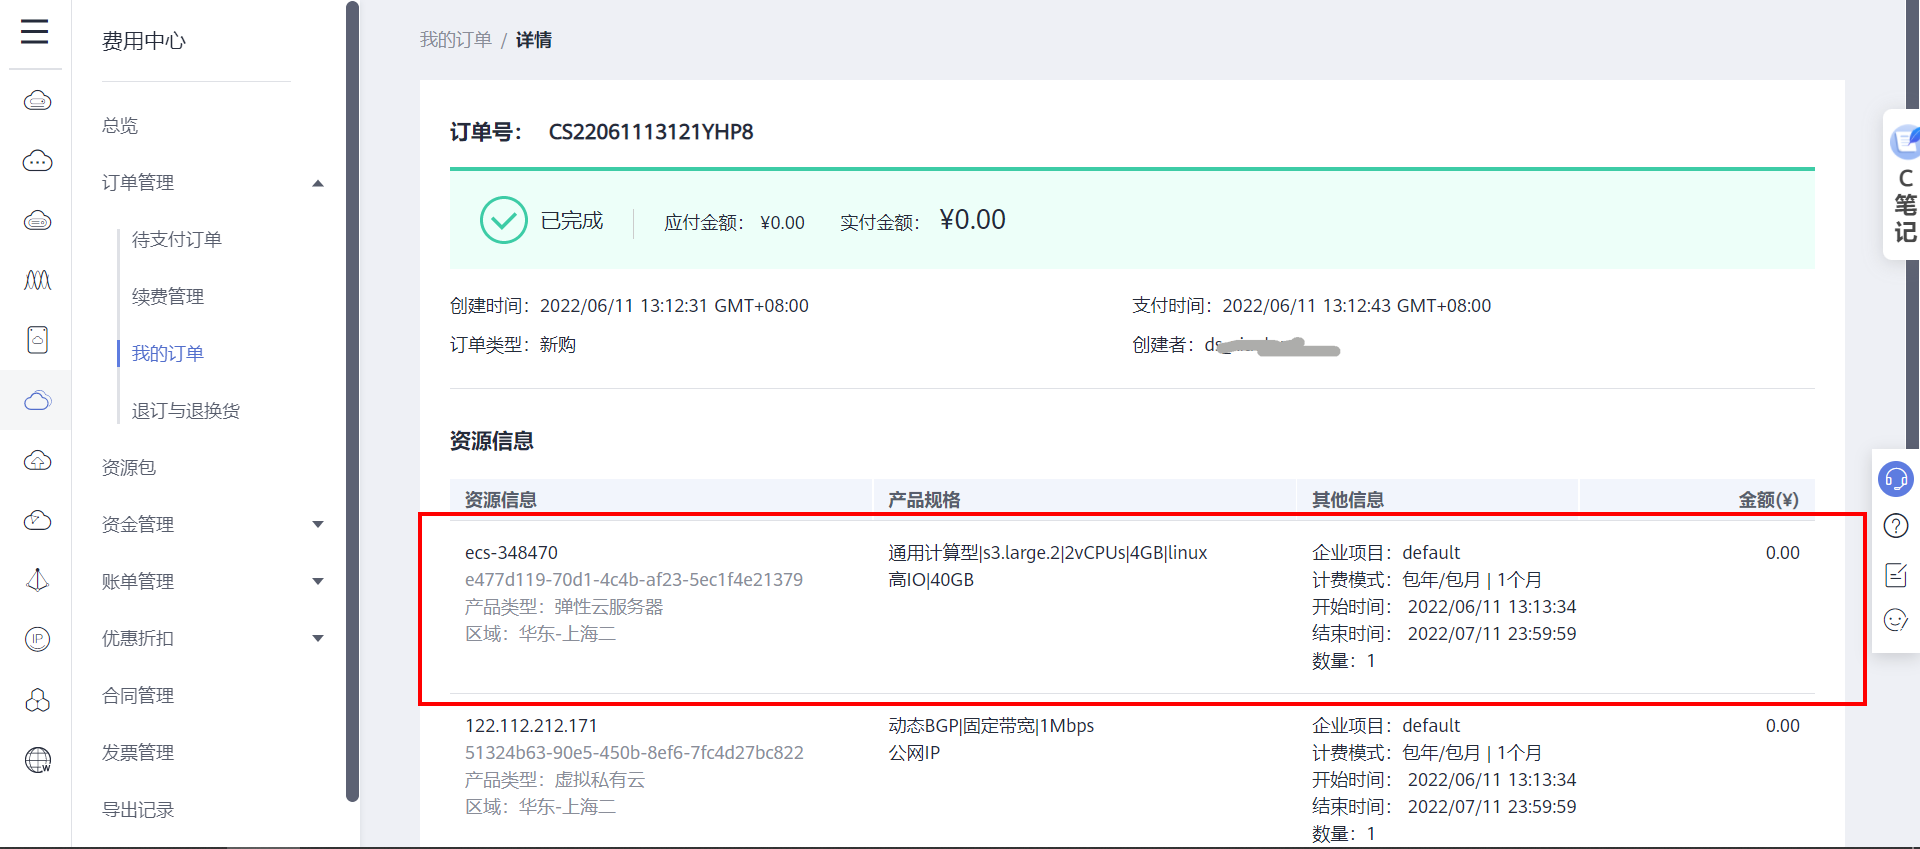Open 合同管理 in the sidebar
1920x849 pixels.
(138, 695)
